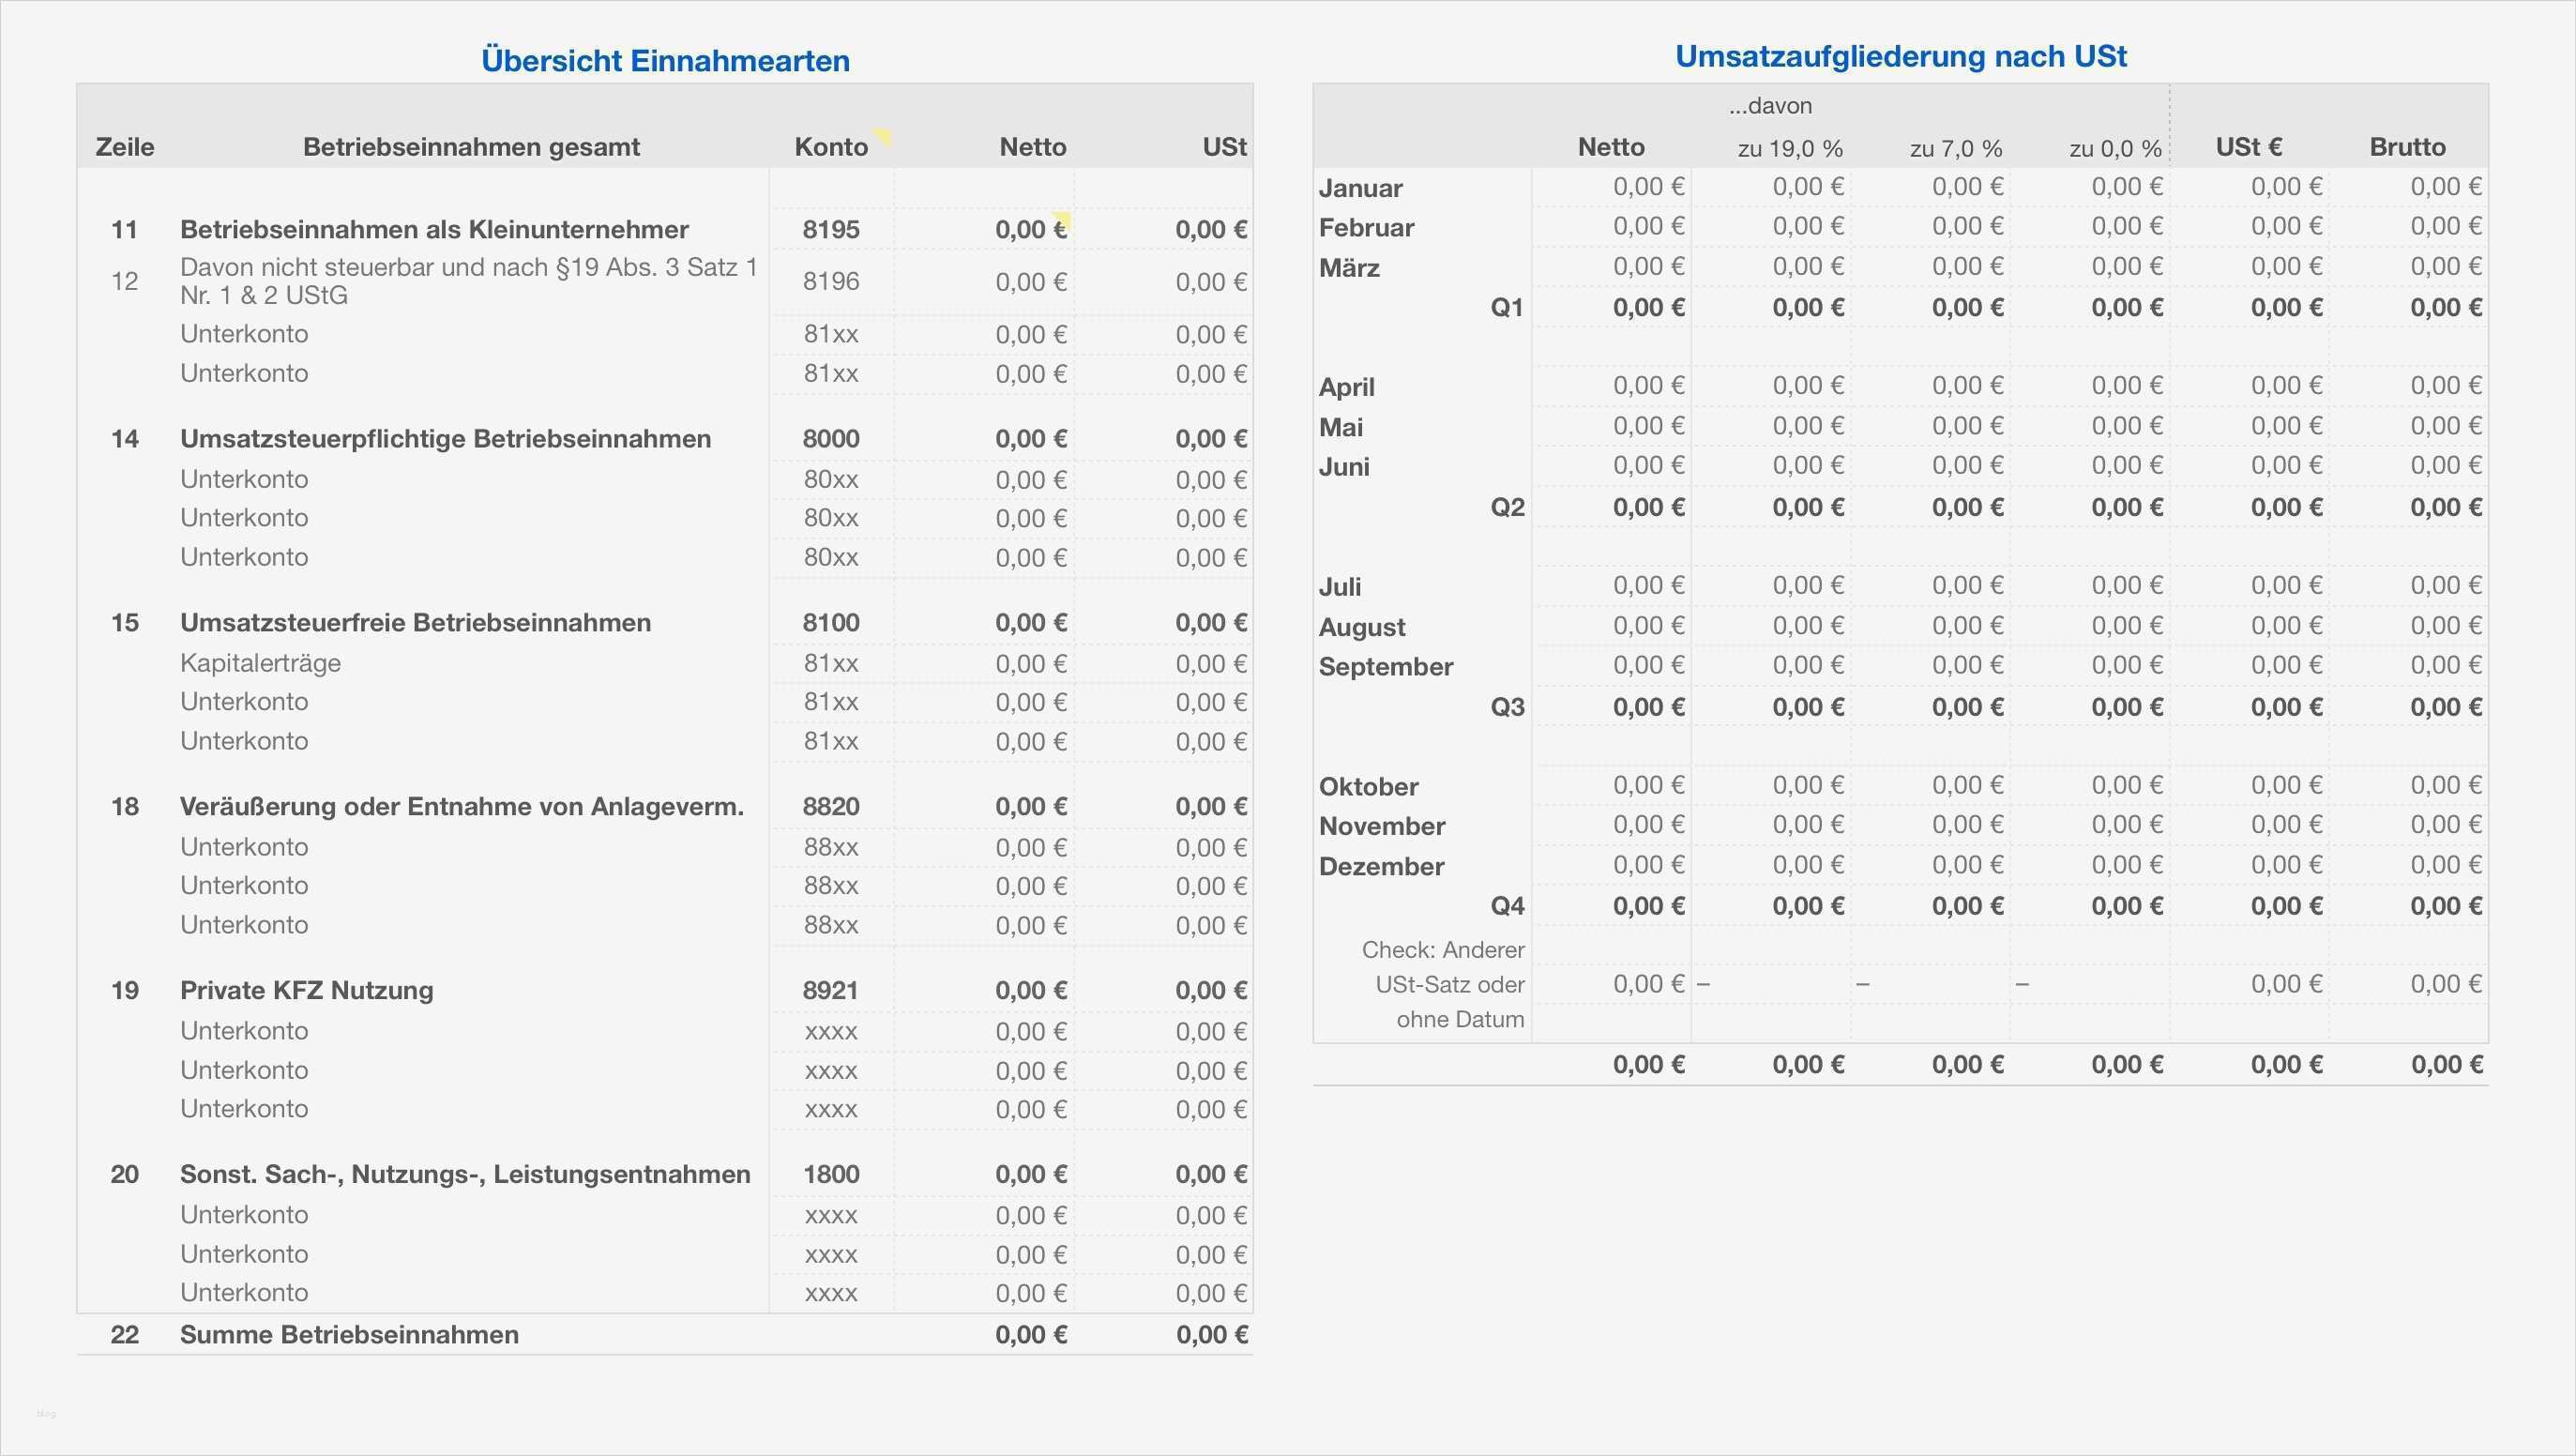Click Konto cell 8196
The image size is (2576, 1456).
(x=830, y=281)
